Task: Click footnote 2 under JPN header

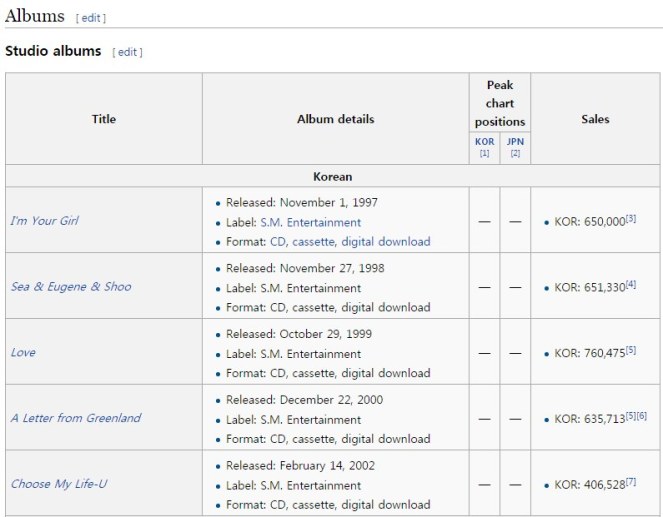Action: point(515,154)
